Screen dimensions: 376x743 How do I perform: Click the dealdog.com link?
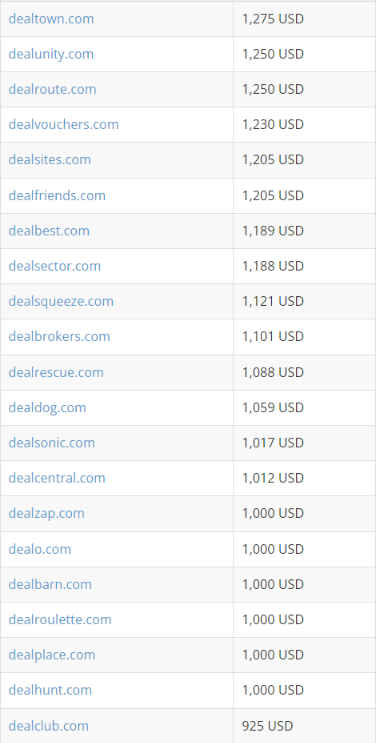[47, 408]
